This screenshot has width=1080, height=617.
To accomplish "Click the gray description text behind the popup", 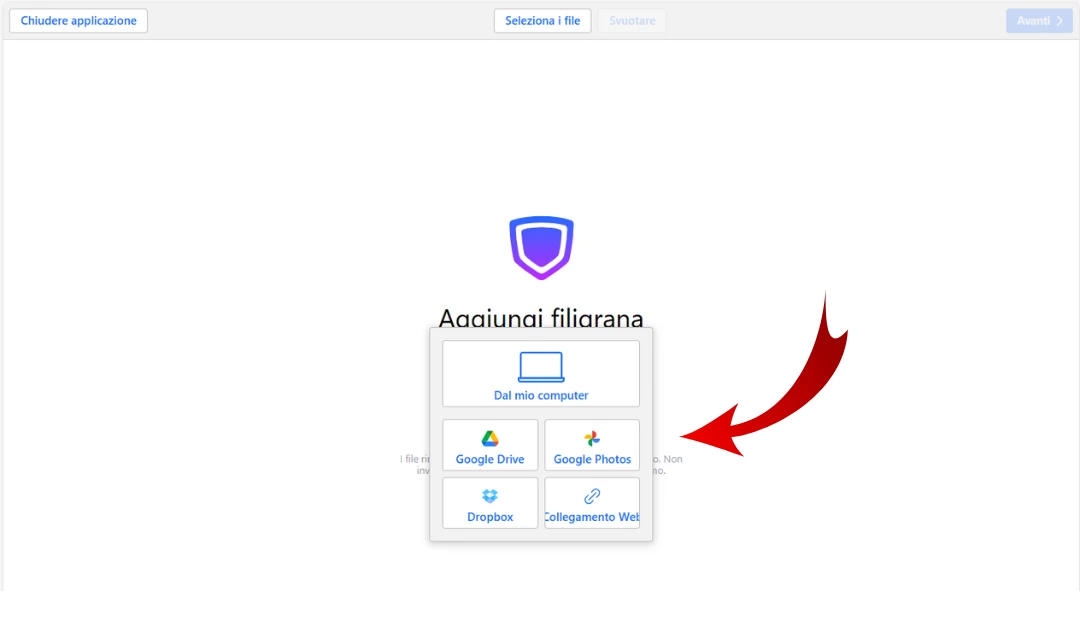I will [668, 459].
